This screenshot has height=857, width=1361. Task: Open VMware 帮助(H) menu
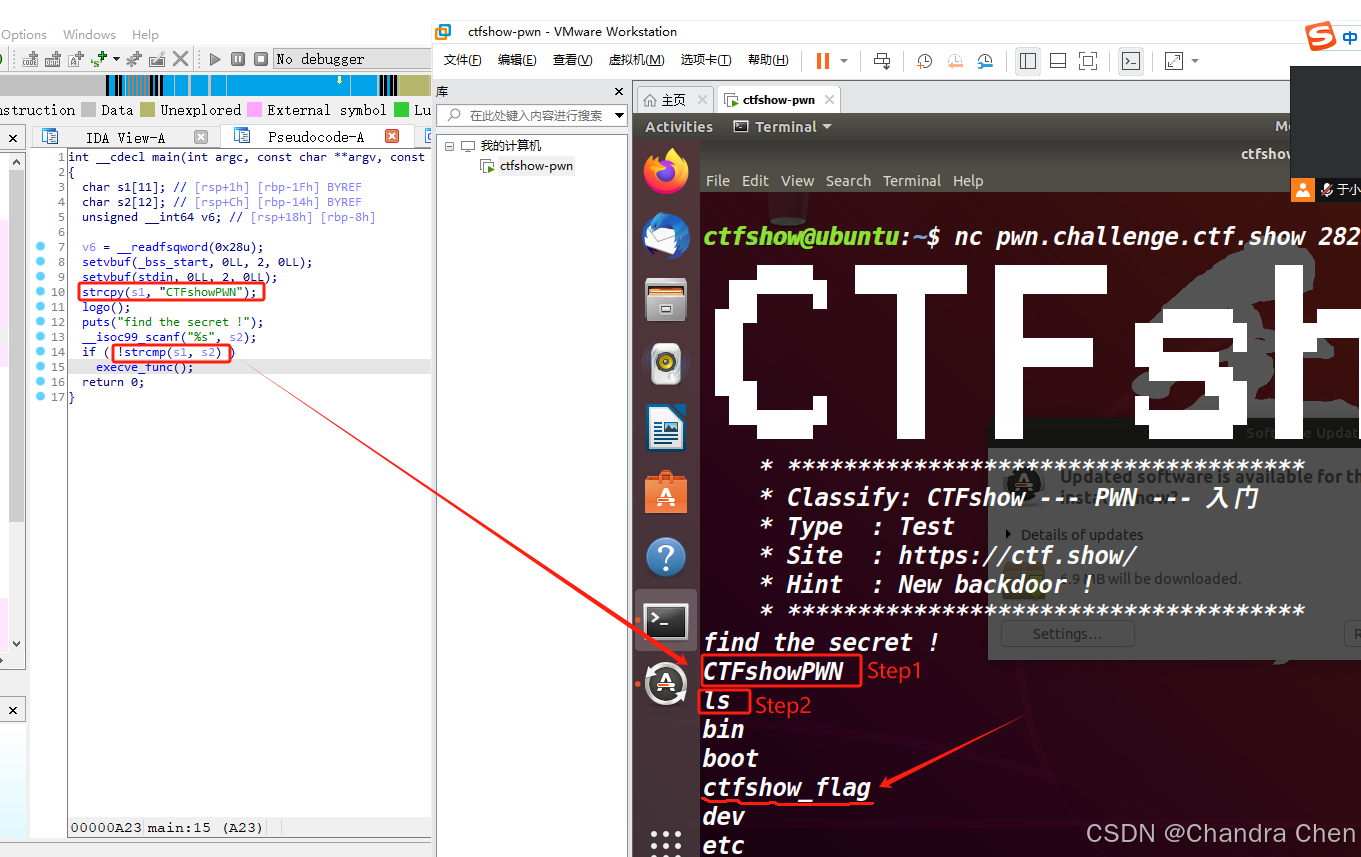pyautogui.click(x=768, y=61)
